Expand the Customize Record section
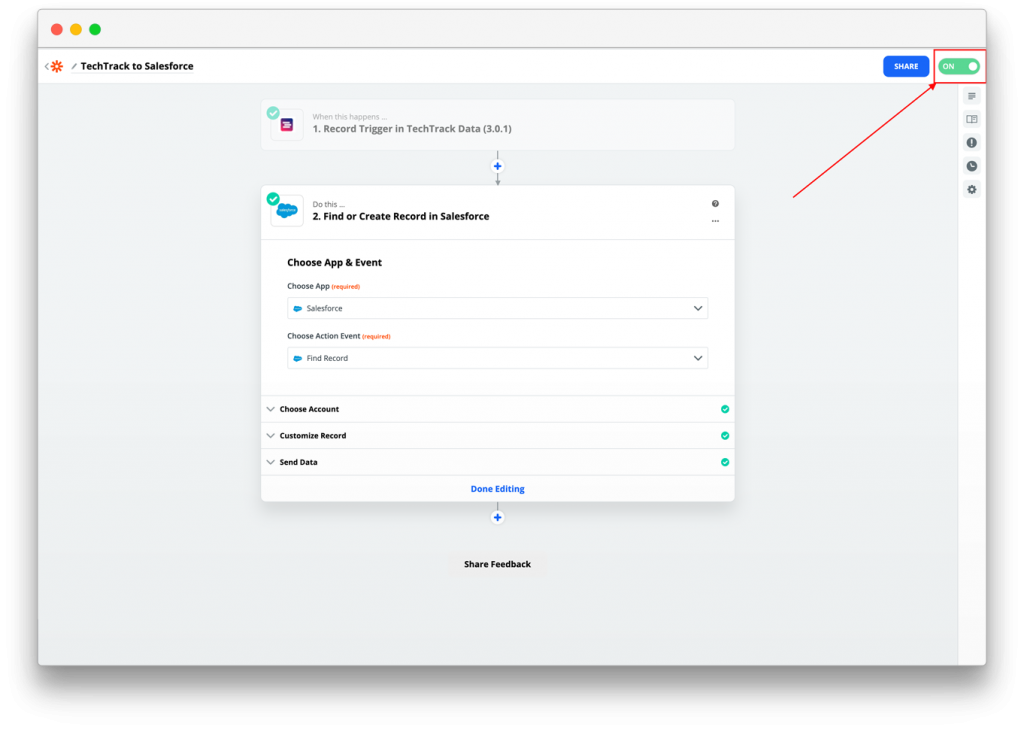The height and width of the screenshot is (740, 1024). (498, 436)
